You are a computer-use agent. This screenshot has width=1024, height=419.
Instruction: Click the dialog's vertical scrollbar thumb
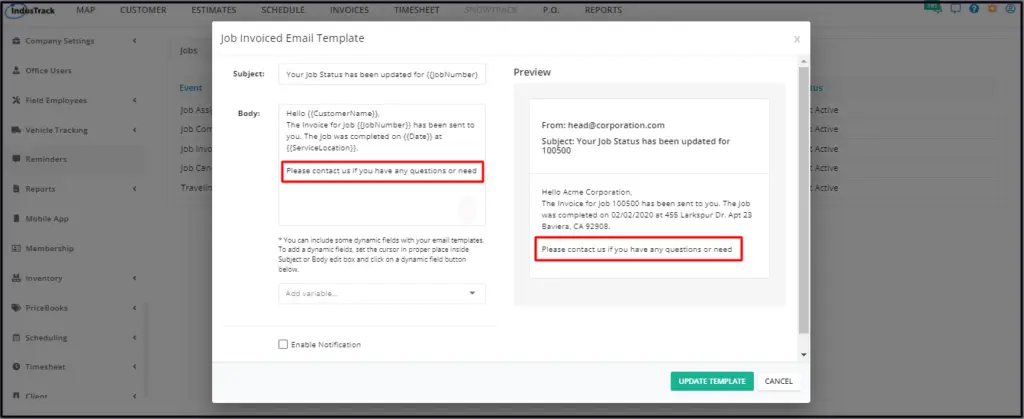[x=804, y=198]
